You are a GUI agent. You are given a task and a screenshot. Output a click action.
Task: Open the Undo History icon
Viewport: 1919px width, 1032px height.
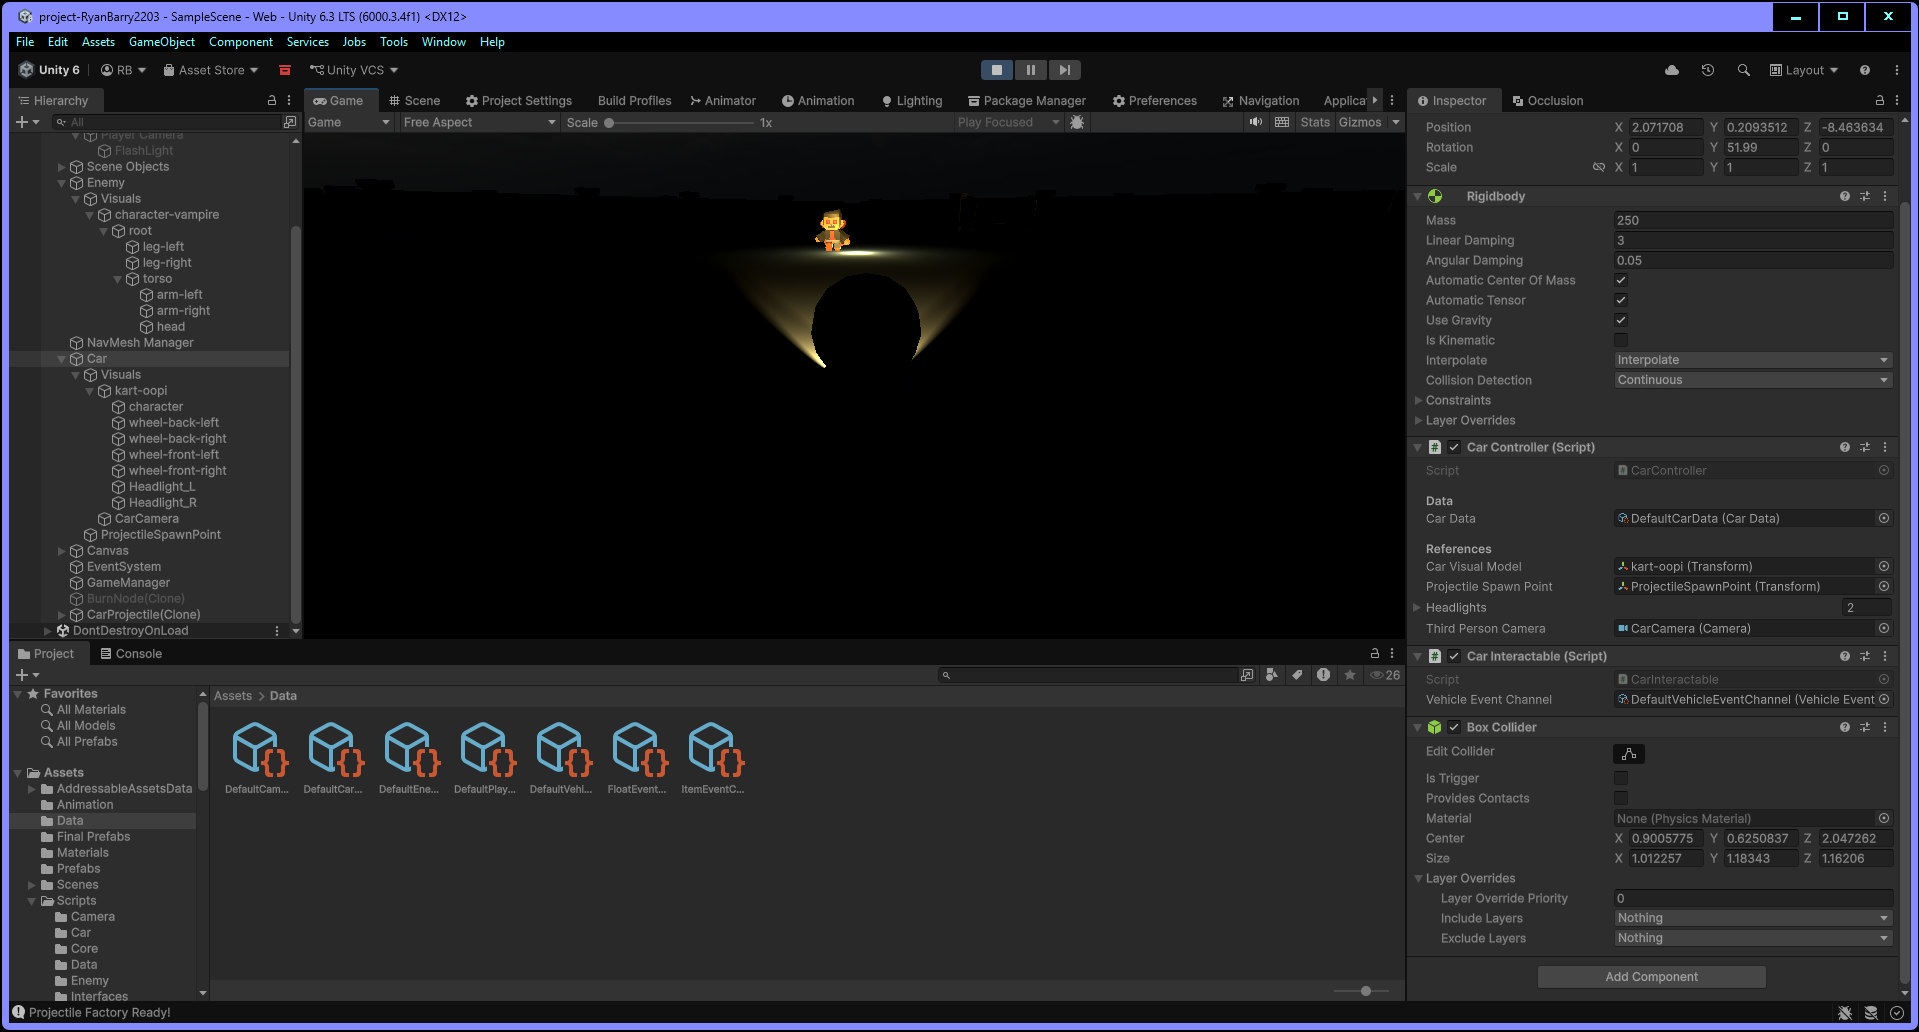tap(1708, 70)
